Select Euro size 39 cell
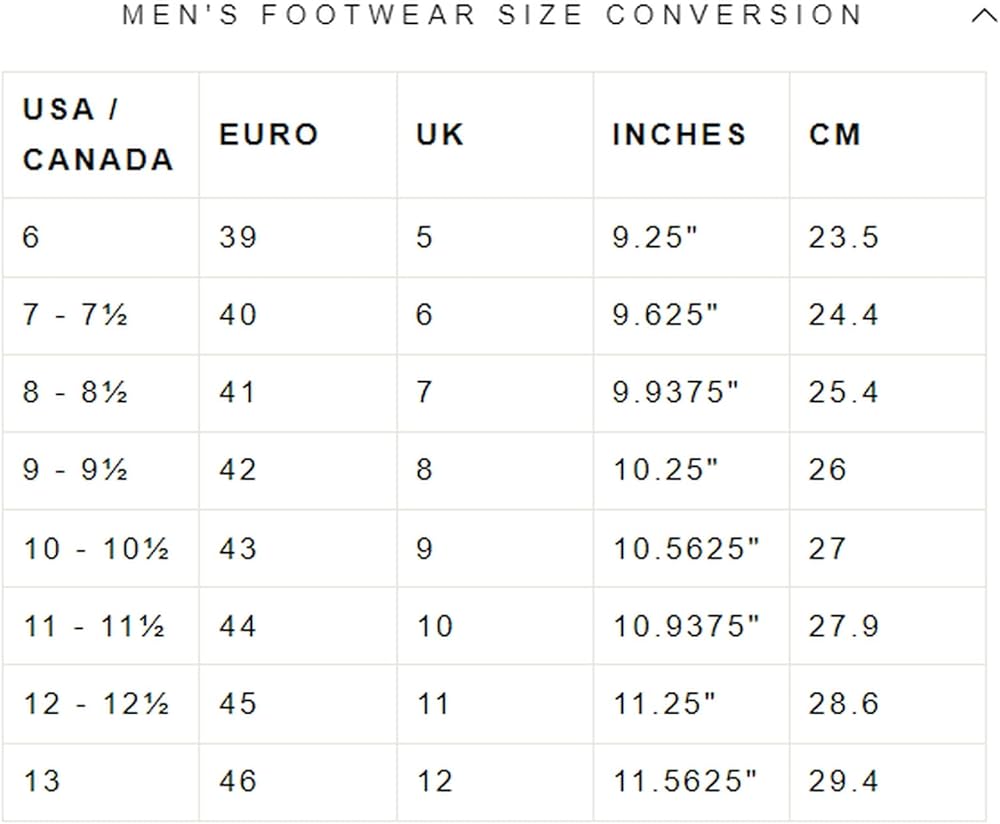Viewport: 1000px width, 824px height. click(x=238, y=237)
